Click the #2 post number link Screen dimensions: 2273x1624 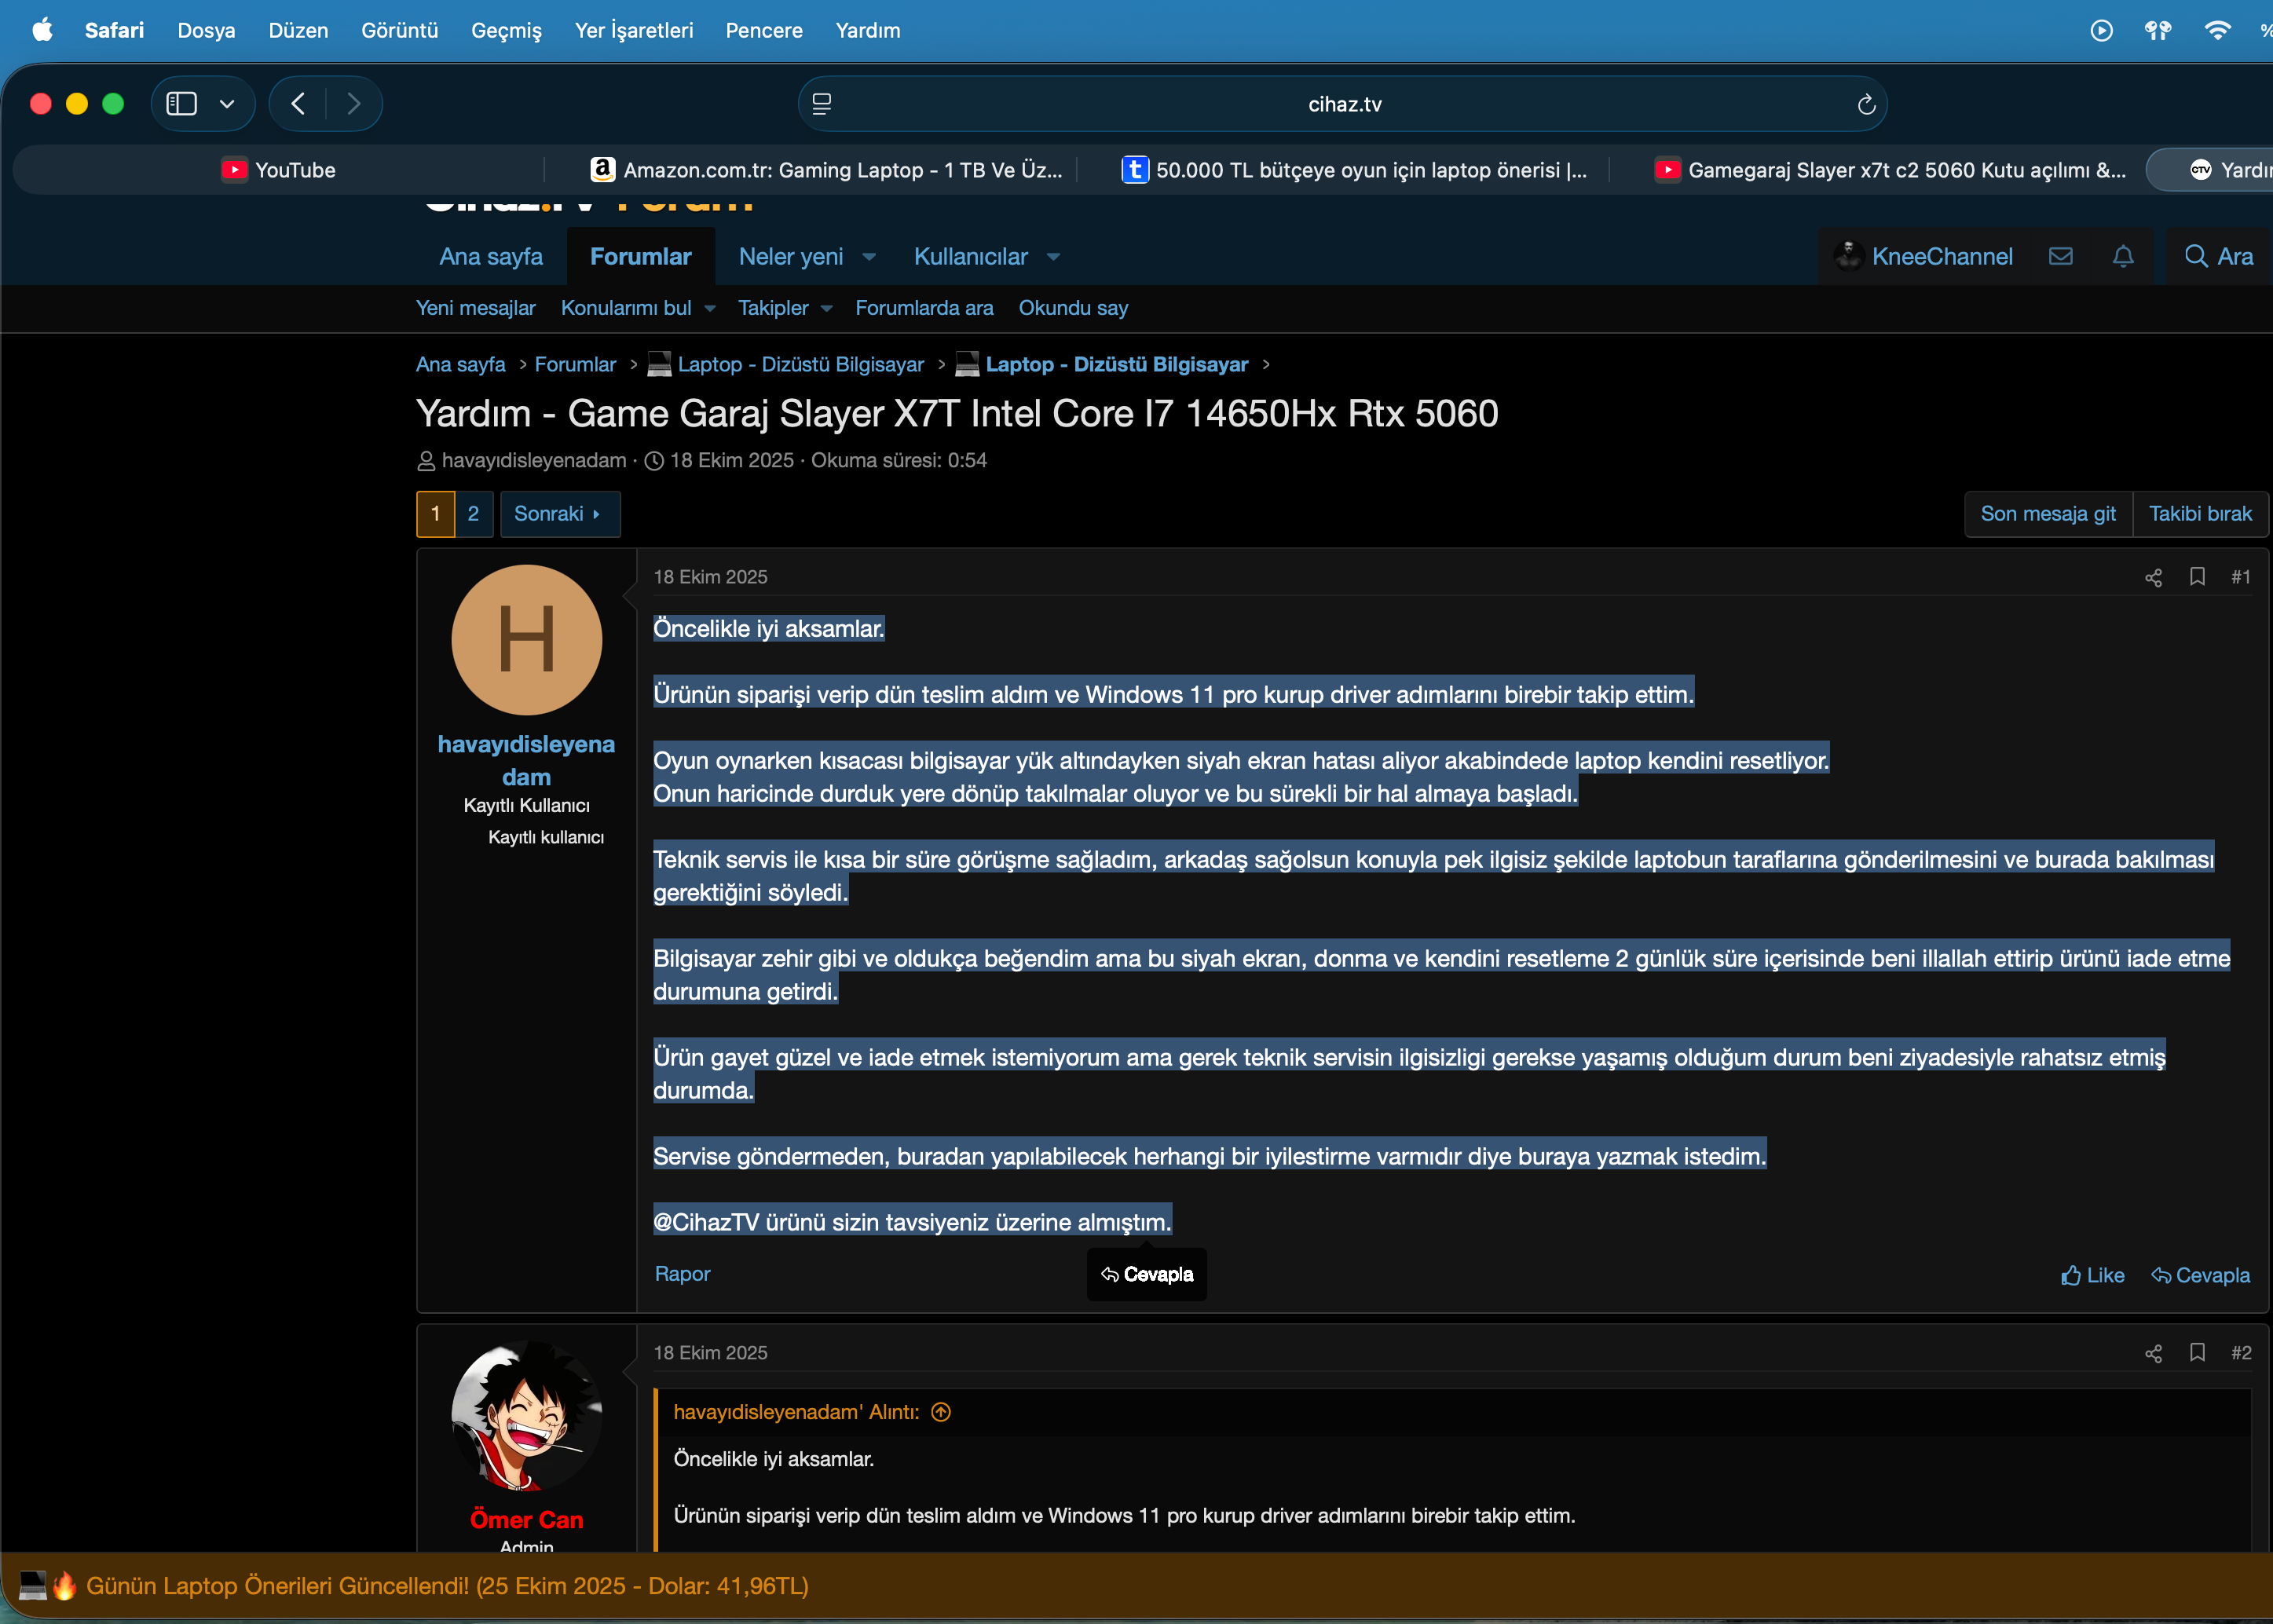2241,1353
